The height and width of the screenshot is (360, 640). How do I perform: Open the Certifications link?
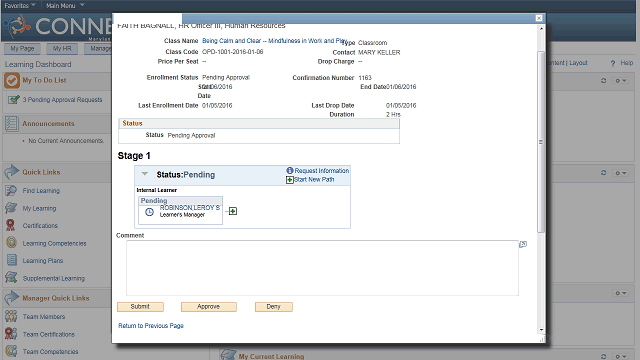pos(40,226)
